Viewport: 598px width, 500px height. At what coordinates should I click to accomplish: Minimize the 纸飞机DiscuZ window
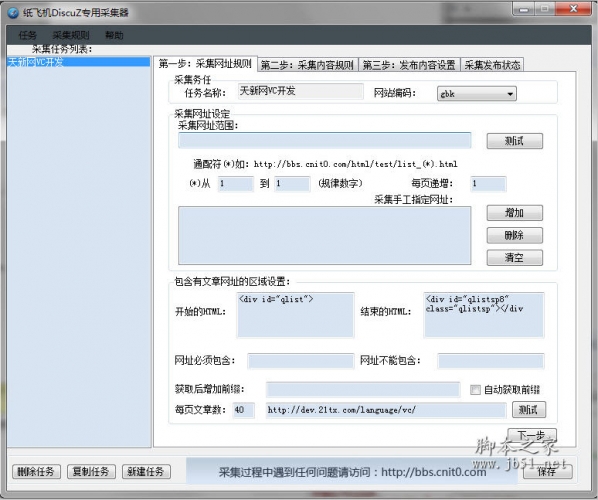(x=524, y=9)
